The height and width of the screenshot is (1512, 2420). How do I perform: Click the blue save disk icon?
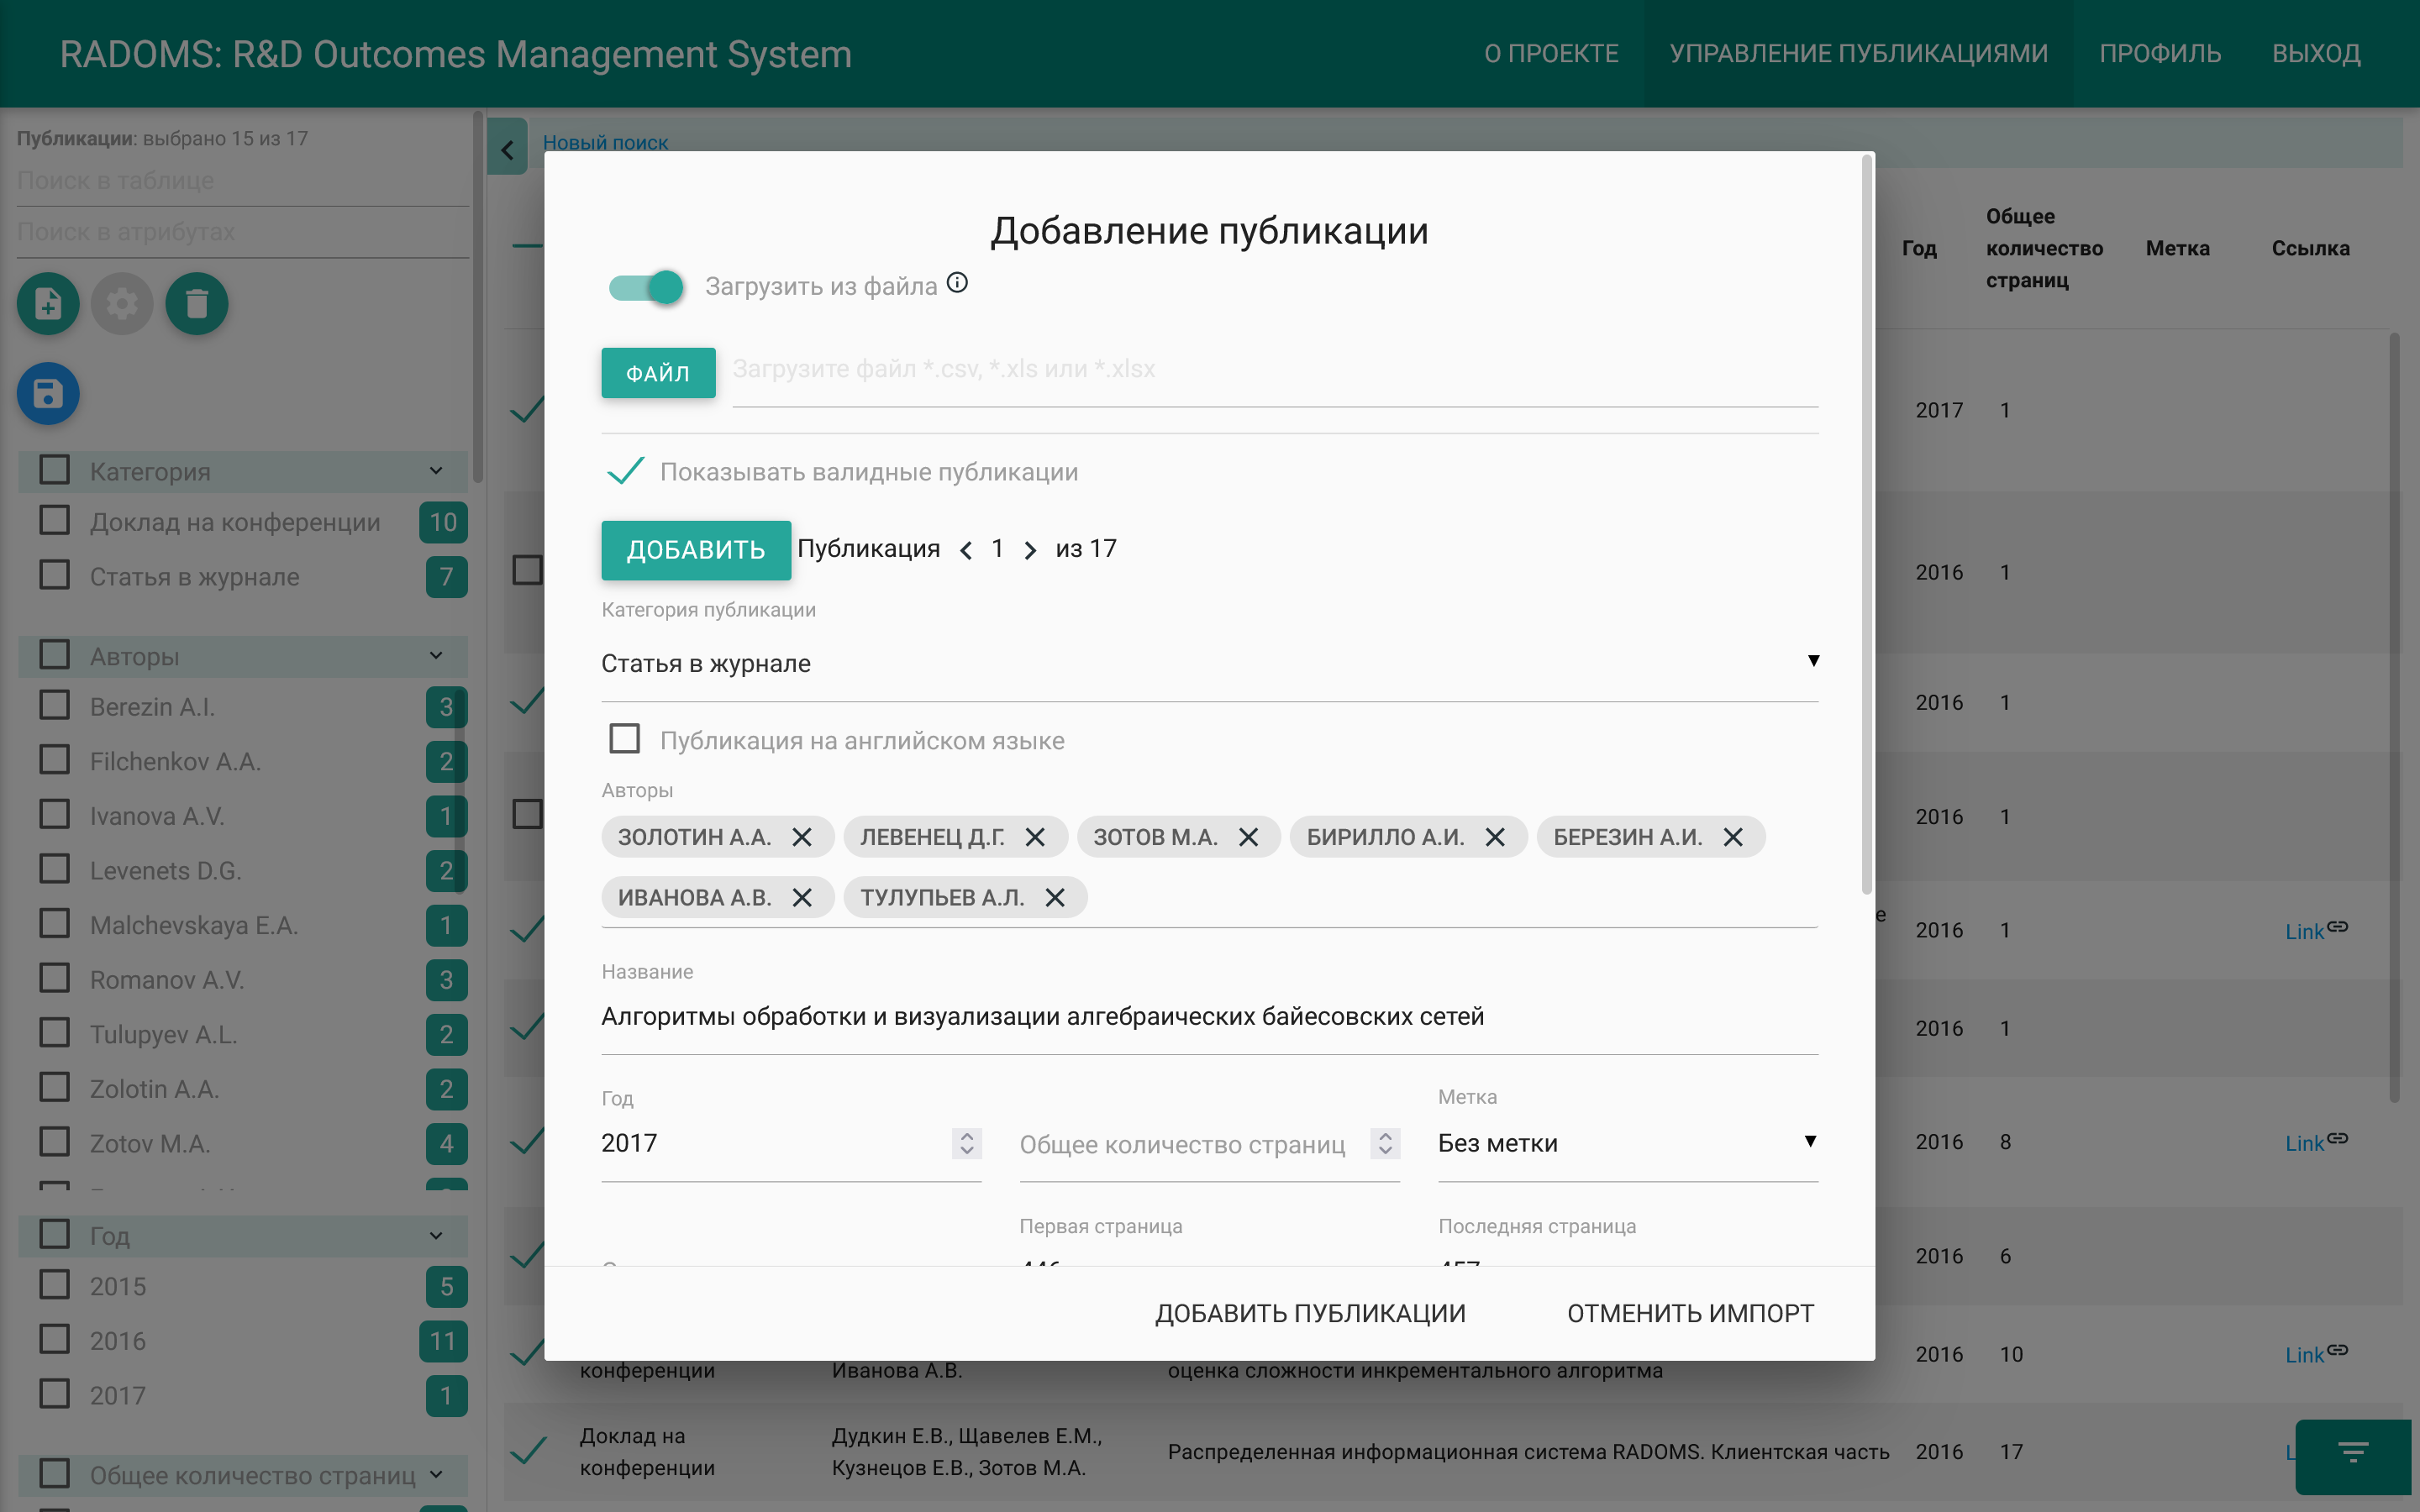(x=48, y=393)
